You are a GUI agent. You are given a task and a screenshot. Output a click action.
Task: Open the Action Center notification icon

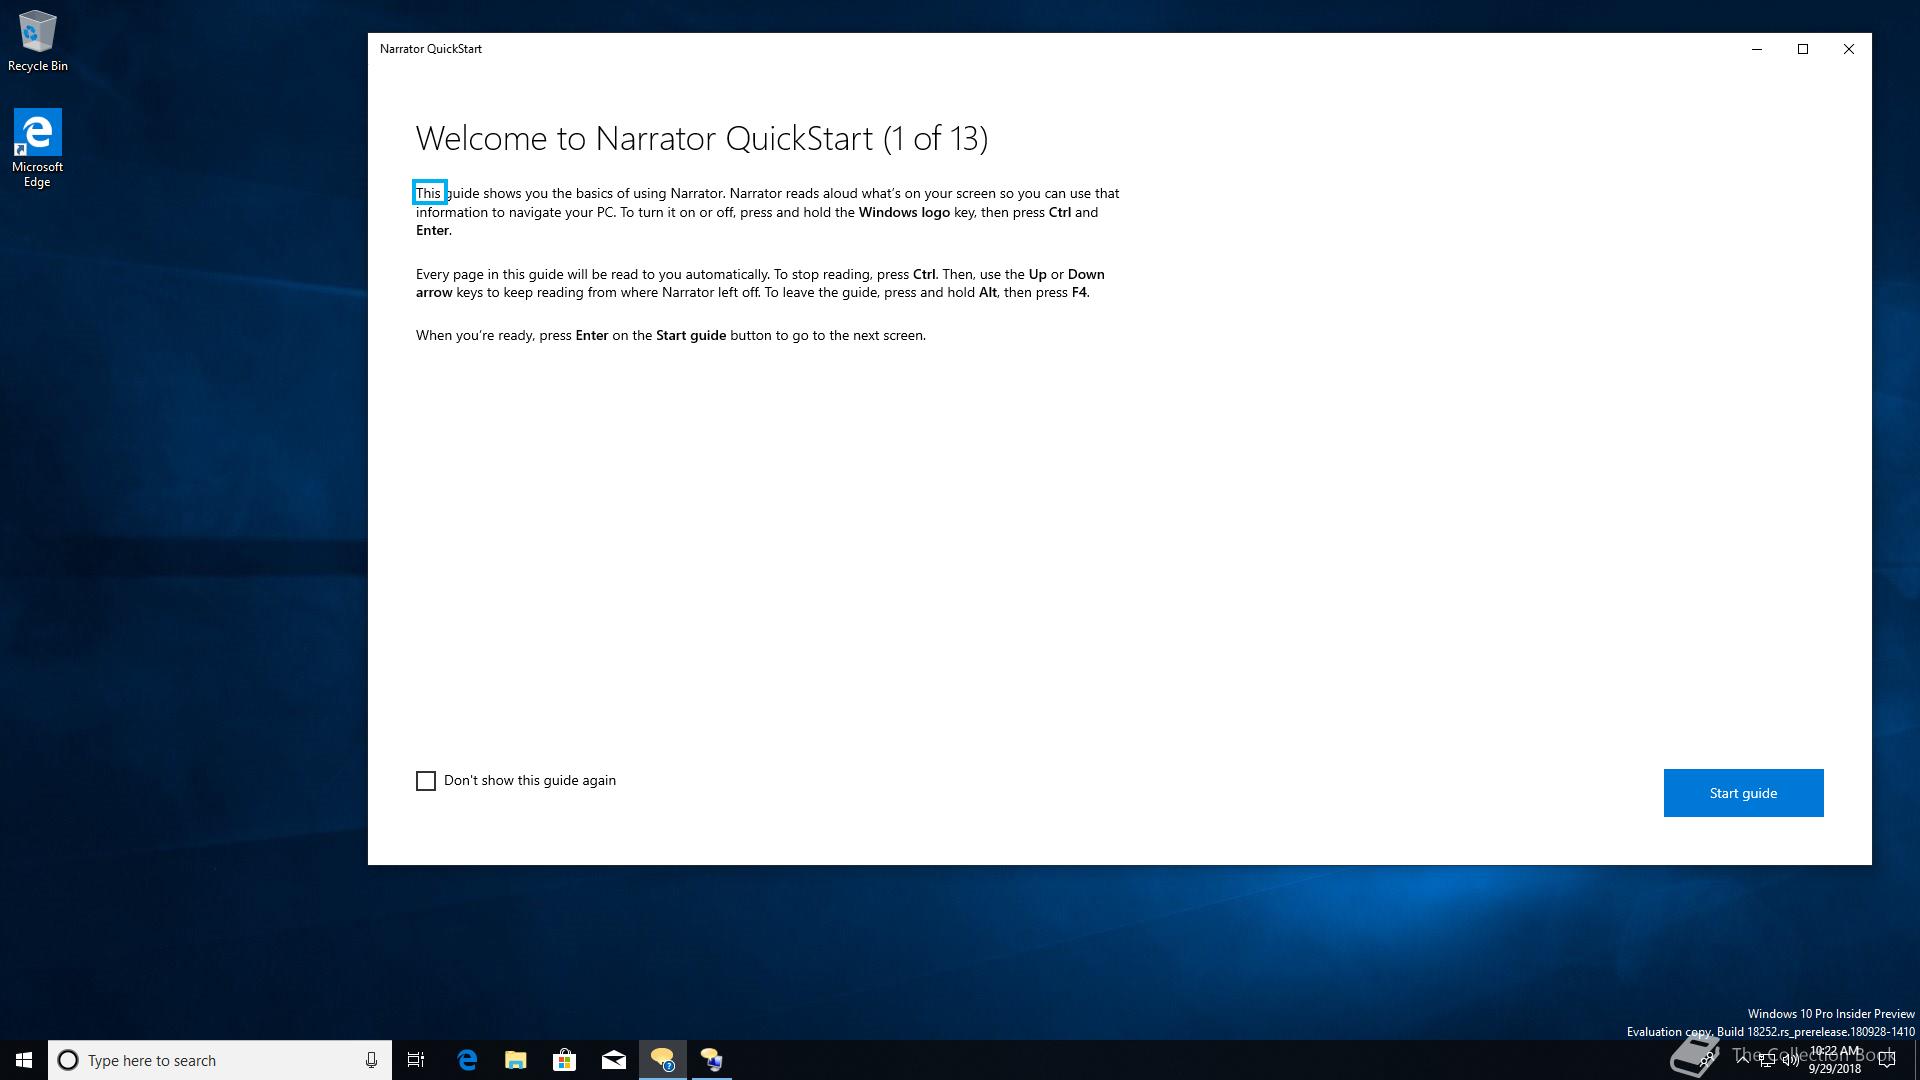[1887, 1060]
